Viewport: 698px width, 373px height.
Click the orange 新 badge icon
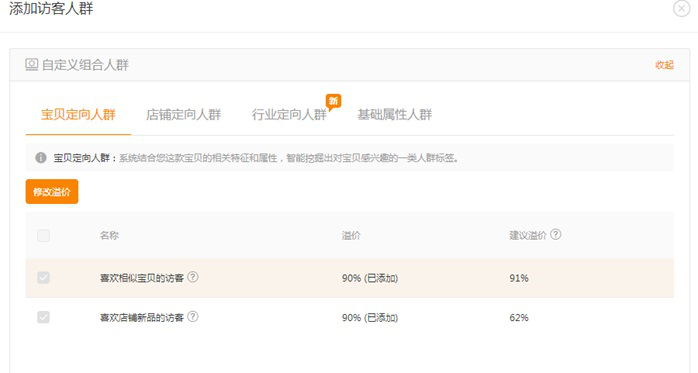point(333,101)
